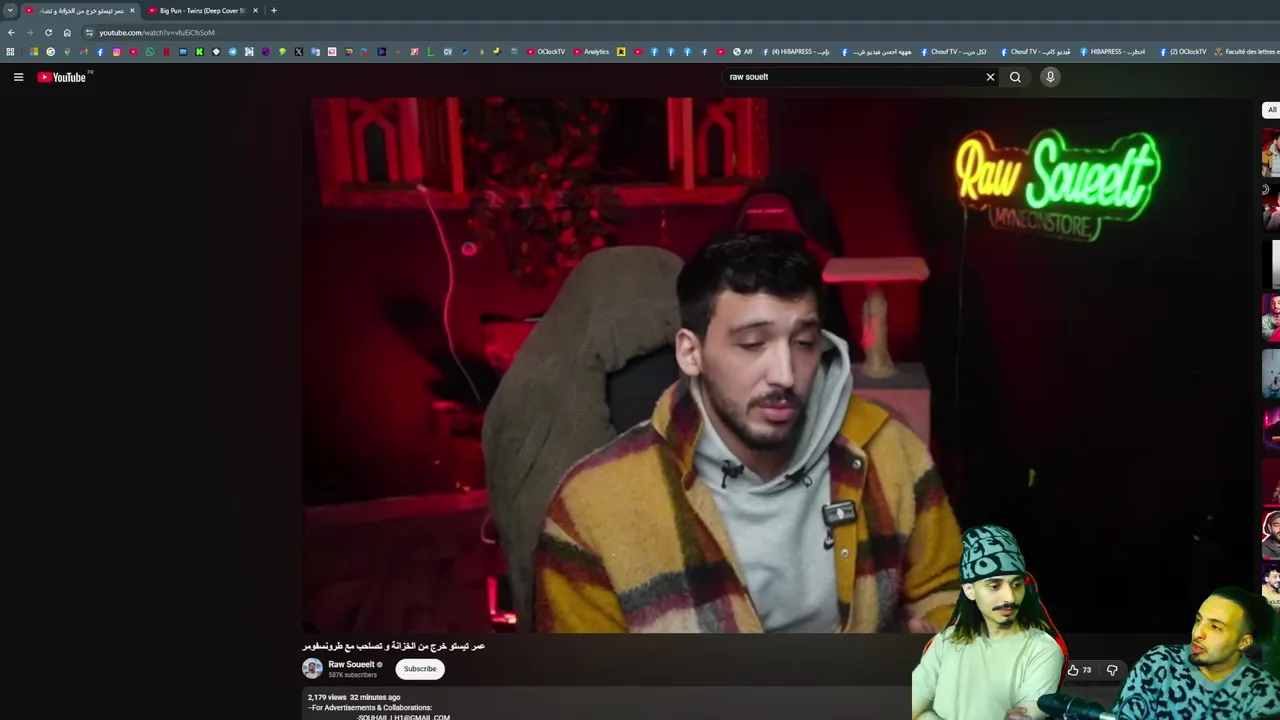Close the Big Pun - Twinz tab
The height and width of the screenshot is (720, 1280).
click(255, 11)
